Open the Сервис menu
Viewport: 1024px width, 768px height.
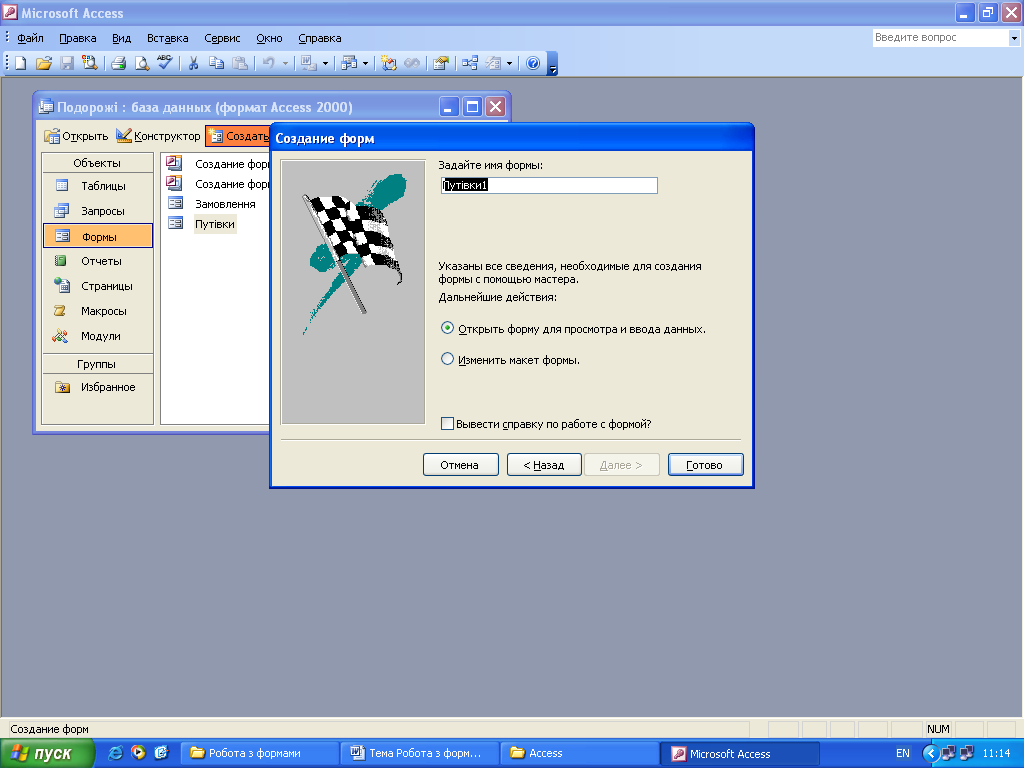[x=222, y=38]
